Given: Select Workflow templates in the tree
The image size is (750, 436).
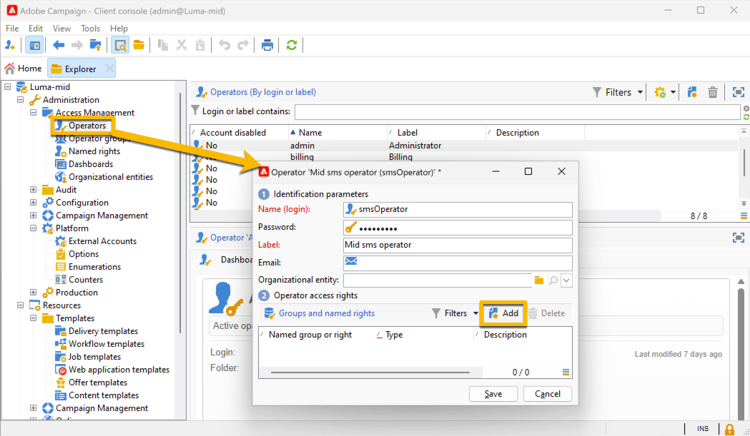Looking at the screenshot, I should click(x=106, y=344).
